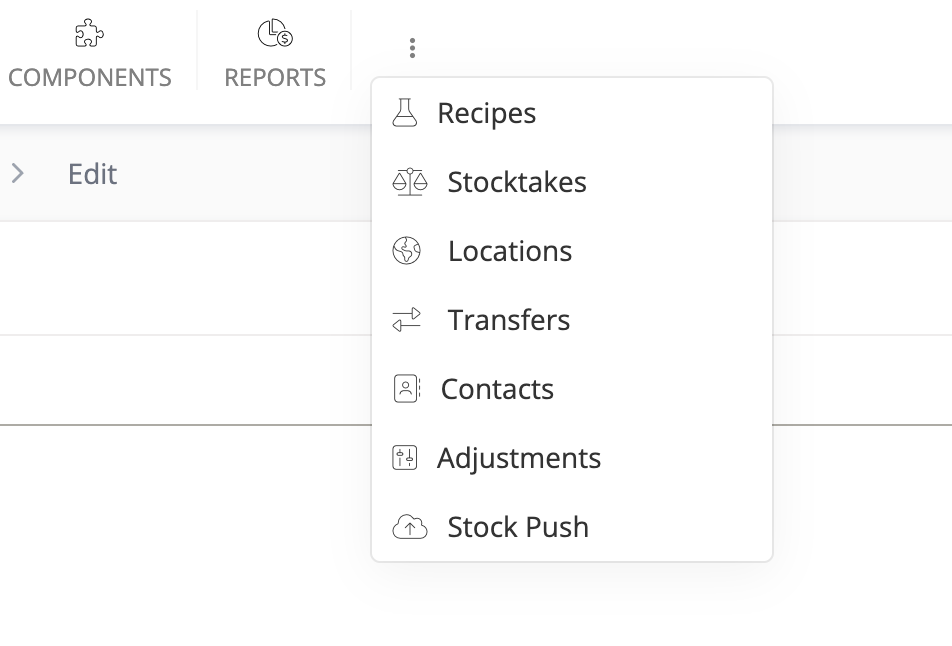Open the Contacts menu item
This screenshot has width=952, height=646.
pos(497,389)
